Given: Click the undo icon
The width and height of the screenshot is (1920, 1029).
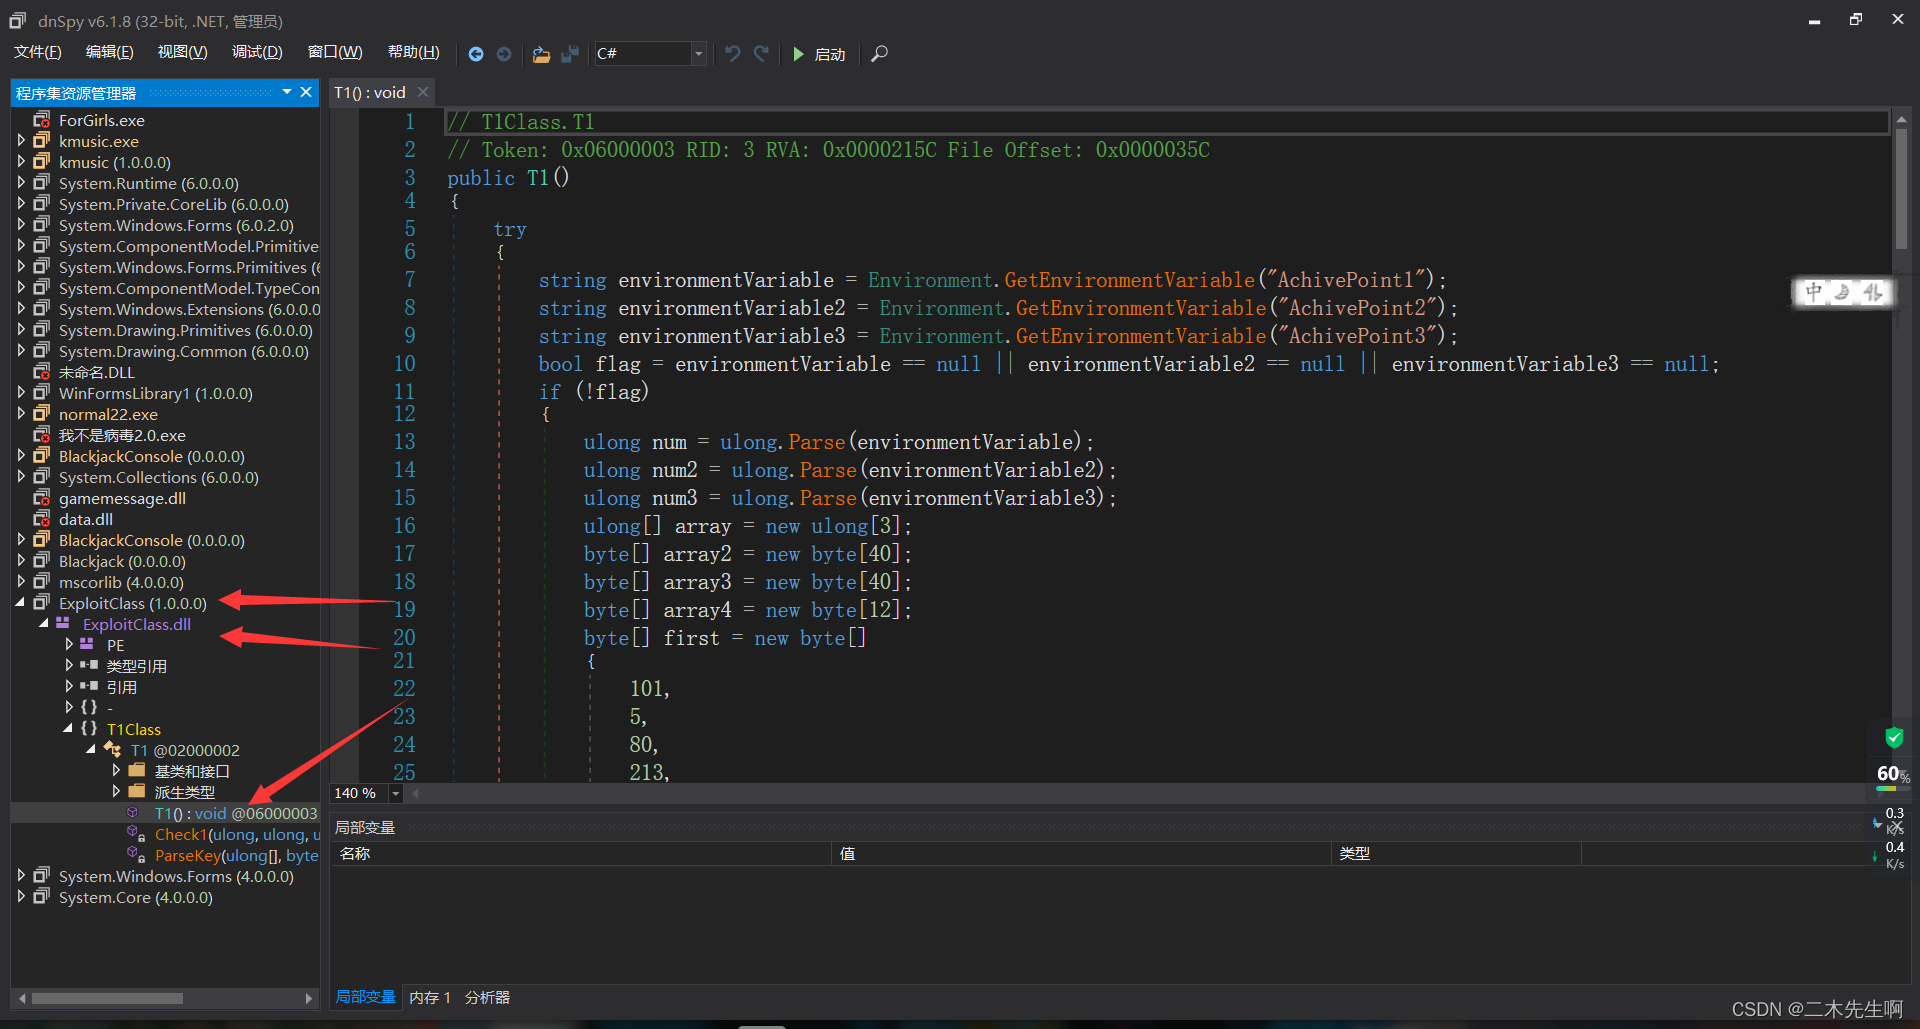Looking at the screenshot, I should (x=733, y=54).
